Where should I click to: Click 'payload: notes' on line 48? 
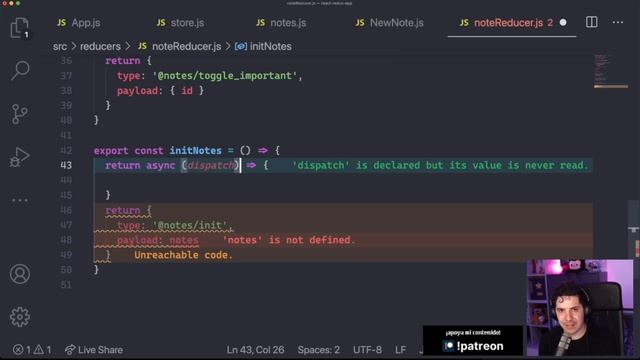(x=158, y=240)
